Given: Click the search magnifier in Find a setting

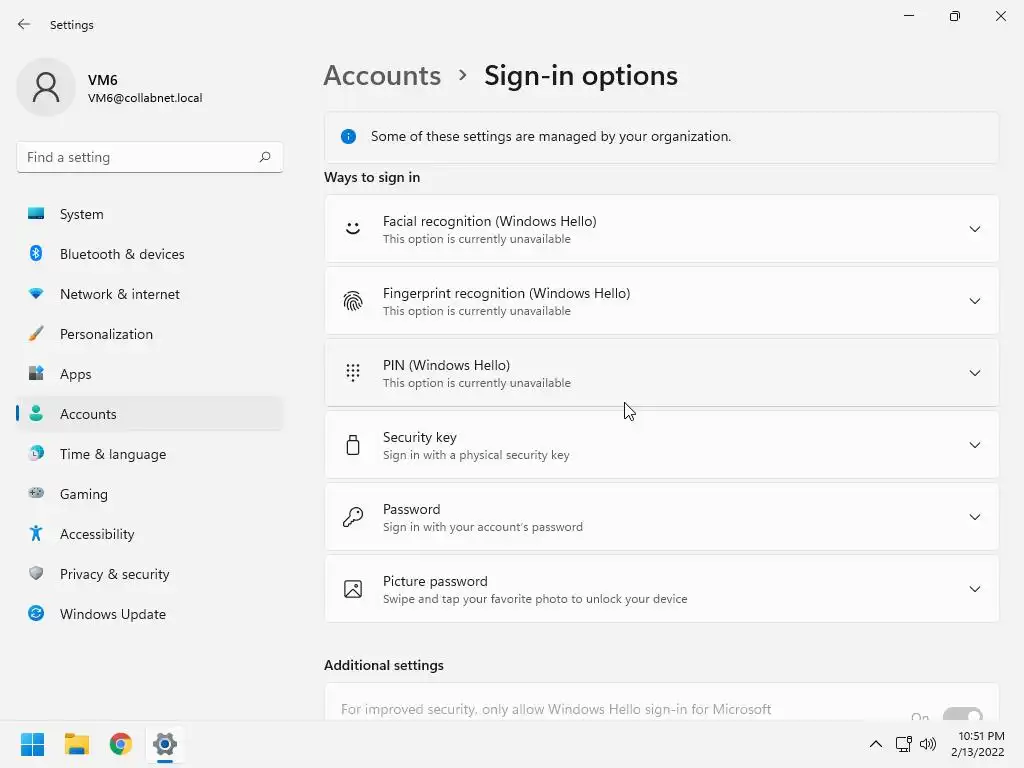Looking at the screenshot, I should click(265, 157).
